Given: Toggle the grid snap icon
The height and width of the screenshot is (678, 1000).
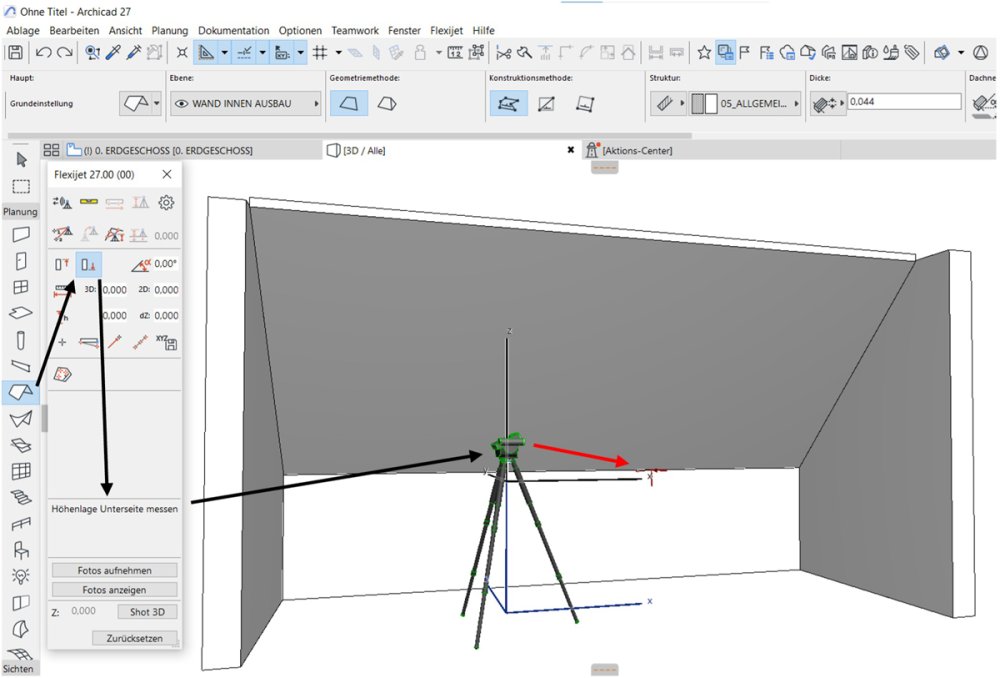Looking at the screenshot, I should point(320,52).
